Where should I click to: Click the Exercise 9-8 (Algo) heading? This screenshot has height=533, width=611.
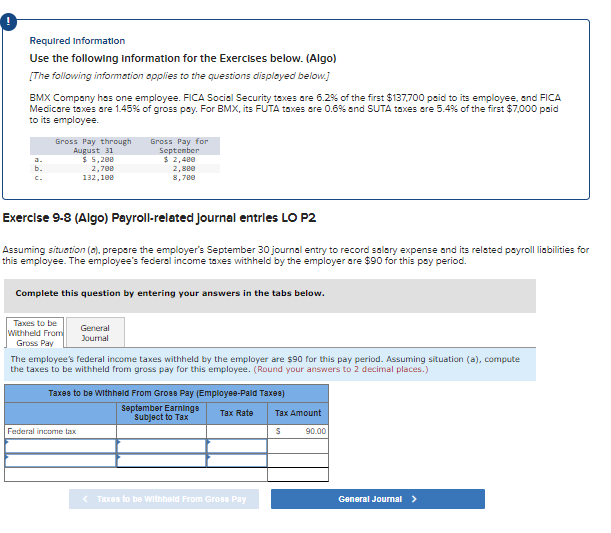click(159, 218)
